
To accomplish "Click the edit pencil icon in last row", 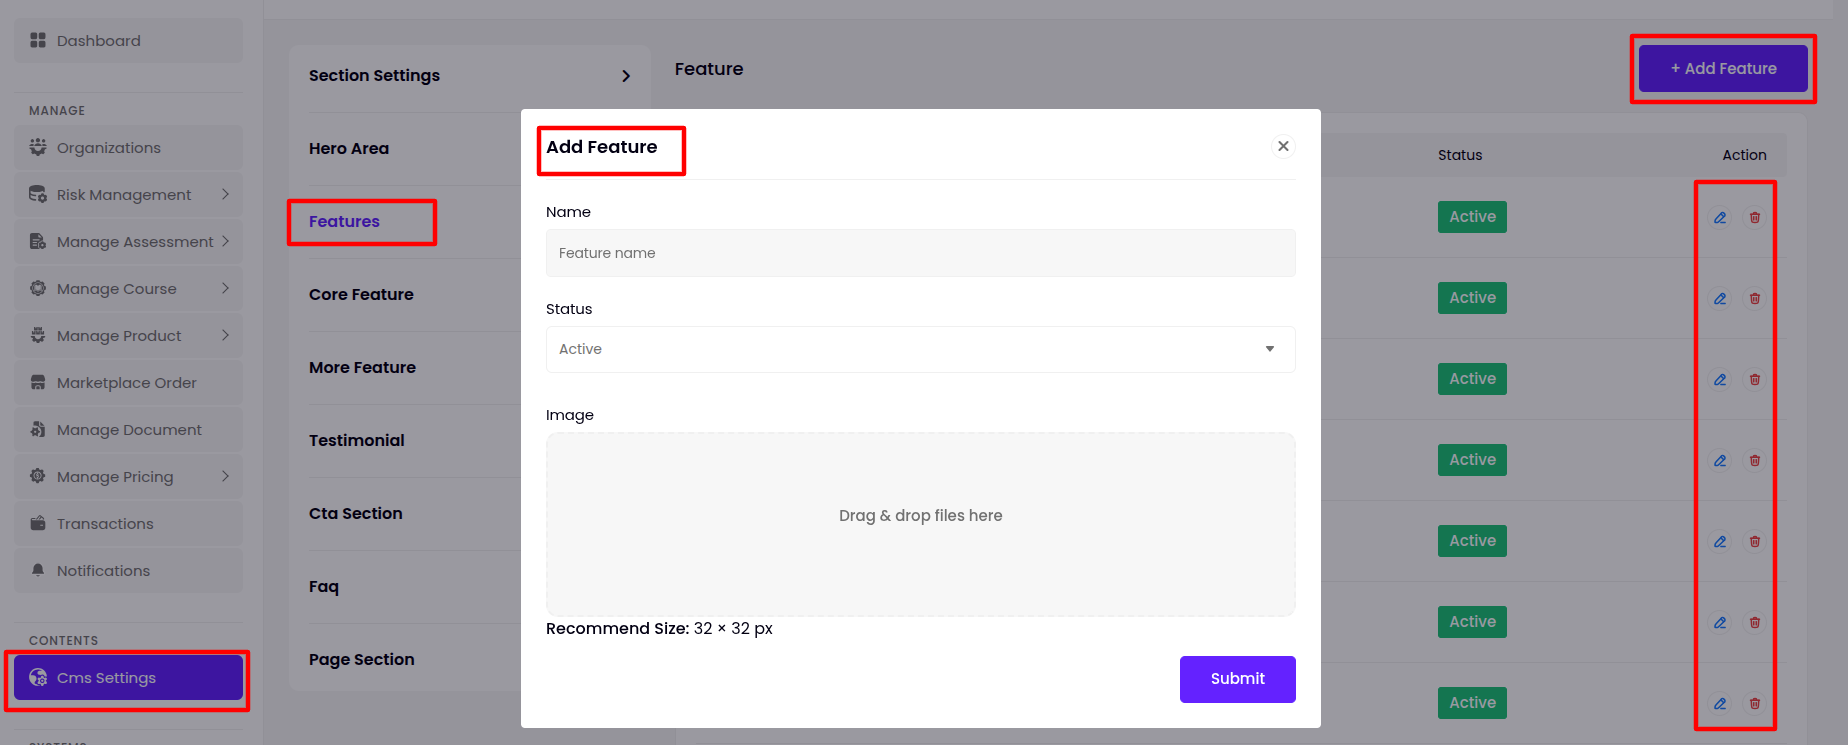I will [1720, 703].
